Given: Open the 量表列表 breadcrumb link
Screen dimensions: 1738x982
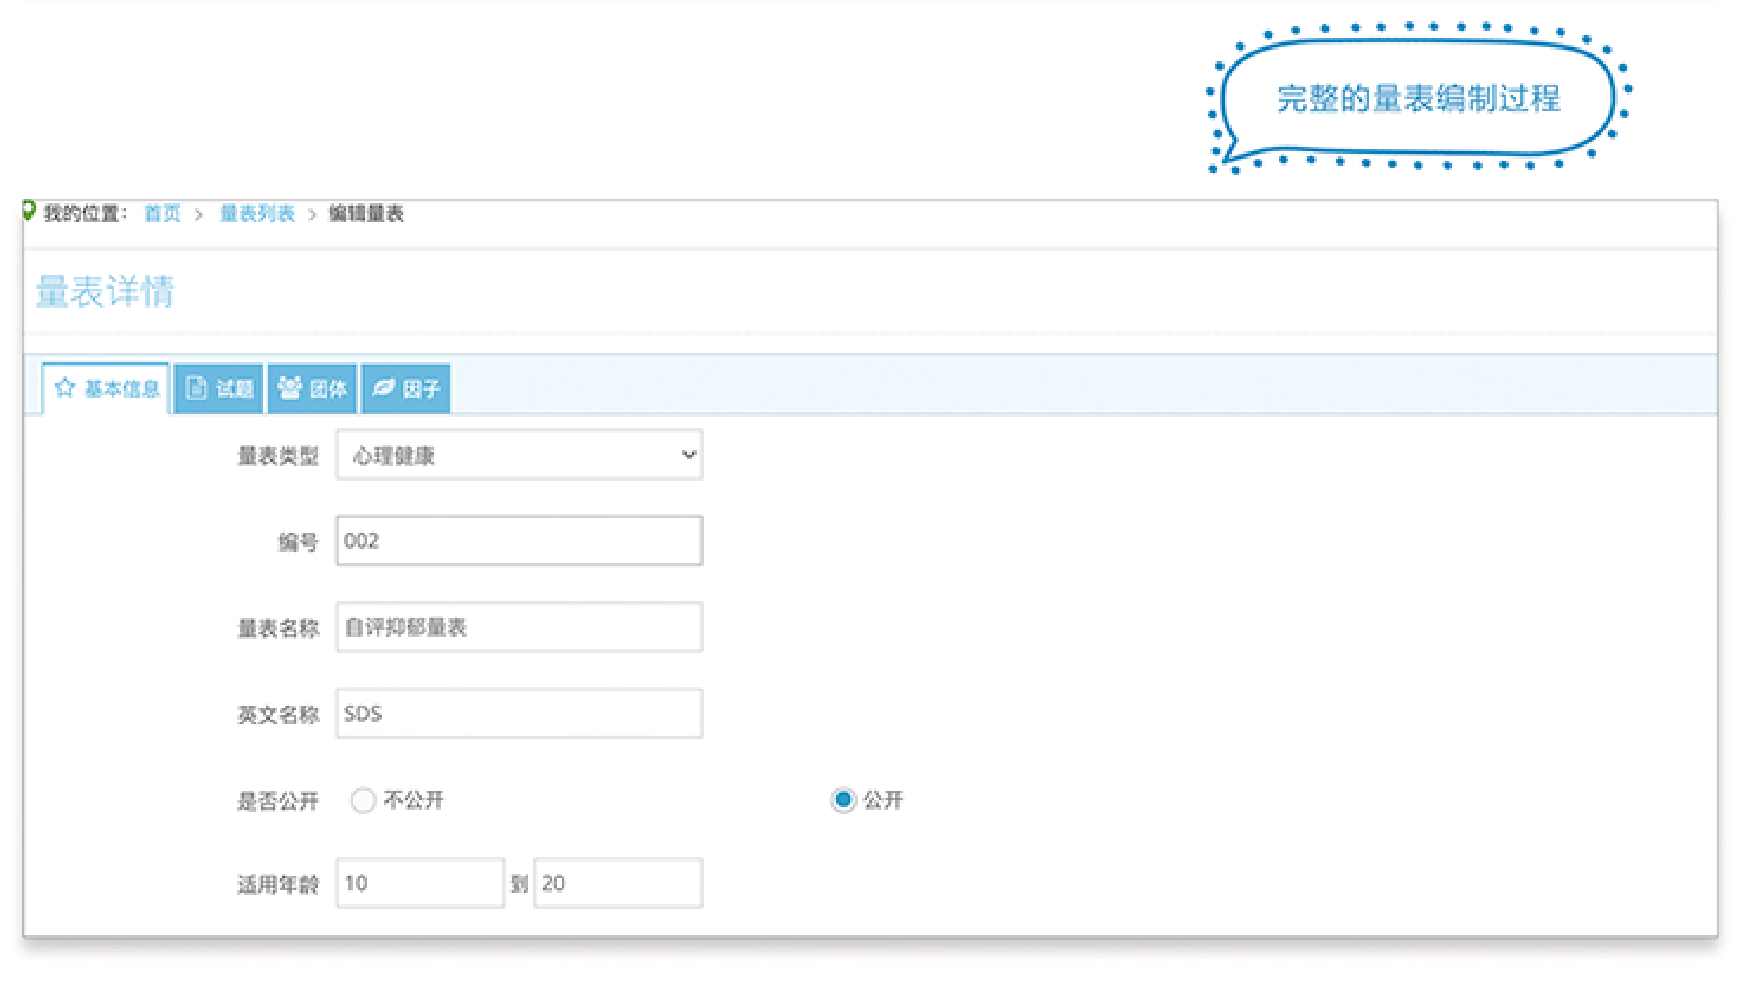Looking at the screenshot, I should 256,213.
